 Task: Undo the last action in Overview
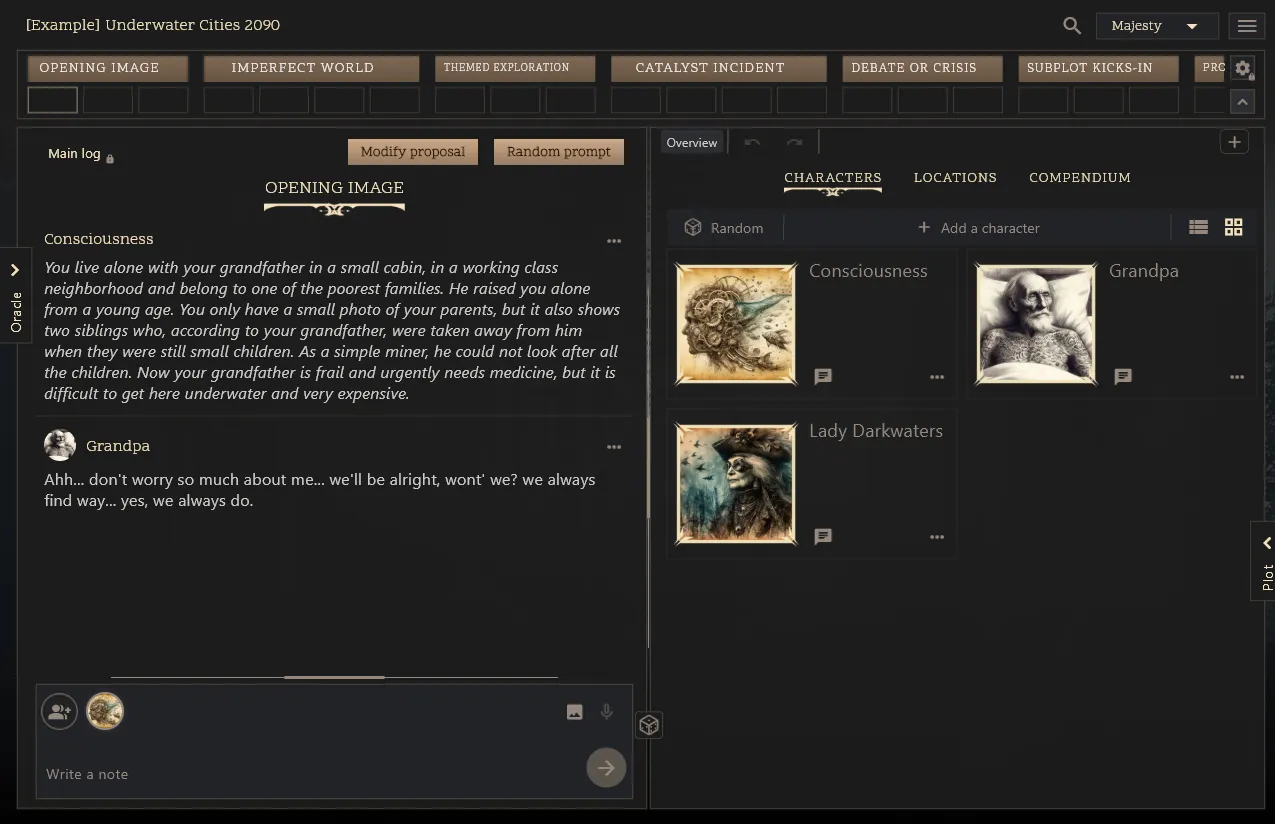tap(752, 143)
